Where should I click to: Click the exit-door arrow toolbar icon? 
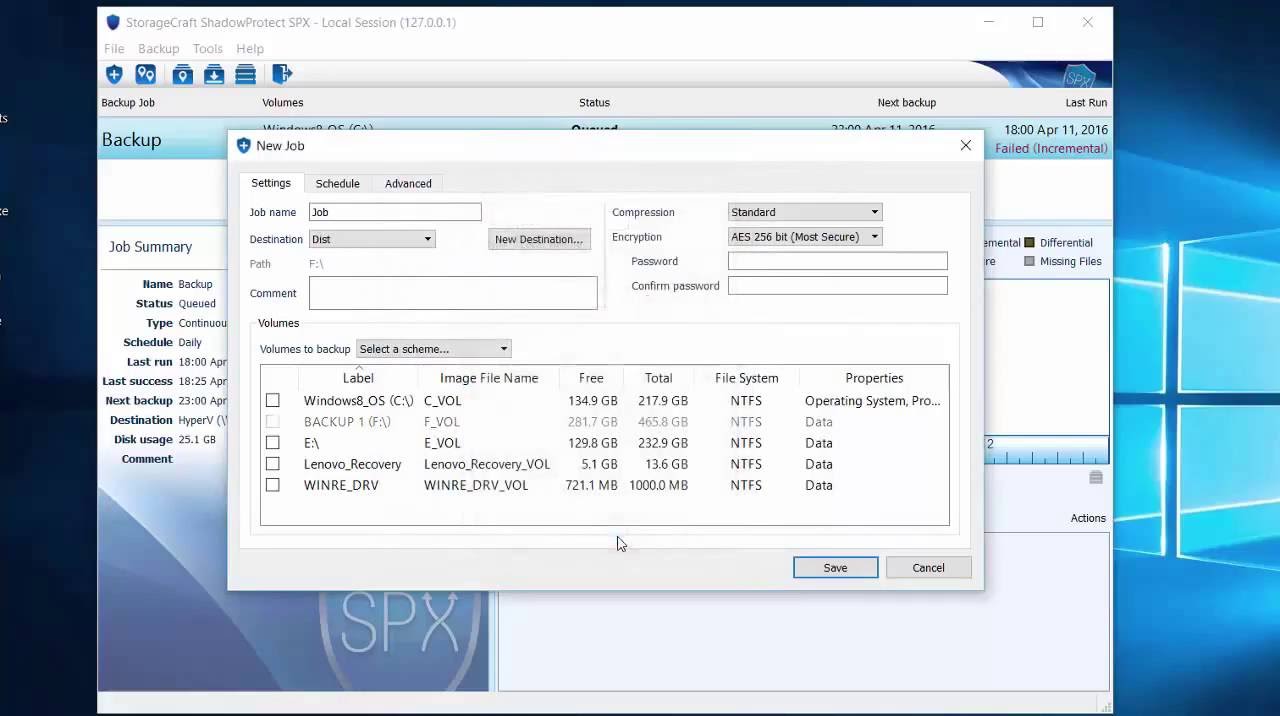point(281,74)
